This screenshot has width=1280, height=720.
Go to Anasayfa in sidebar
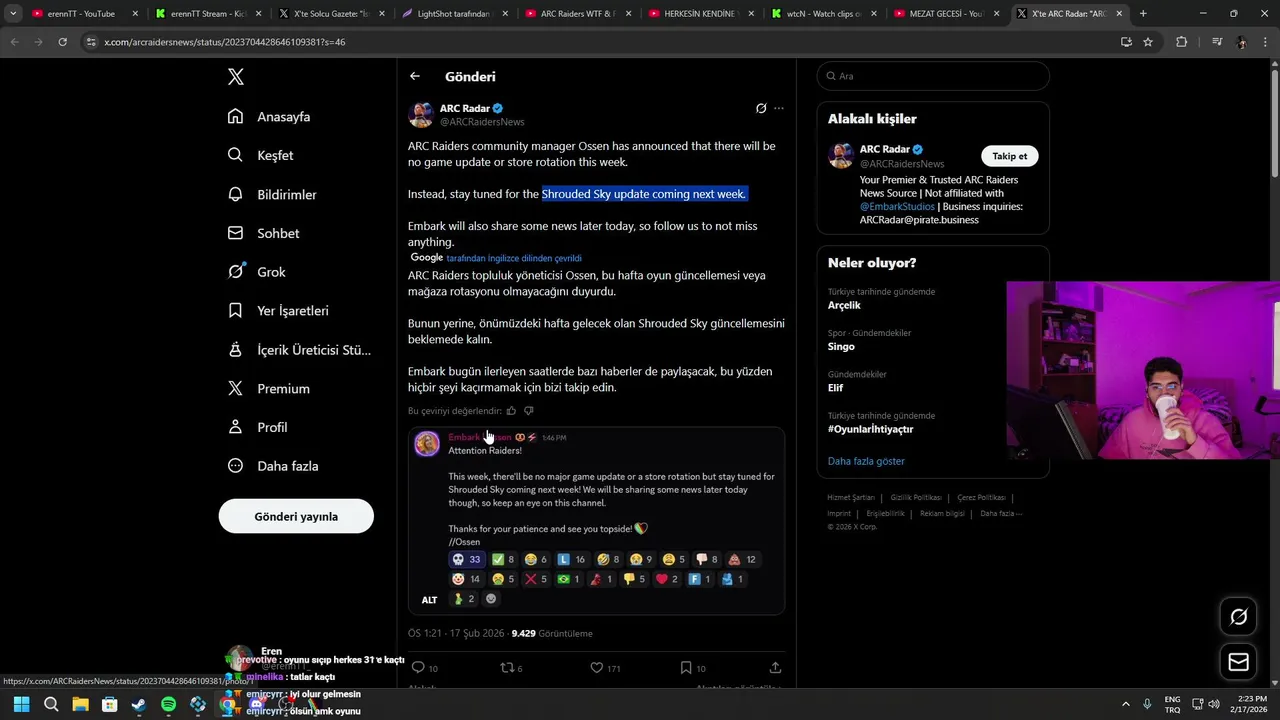click(269, 117)
